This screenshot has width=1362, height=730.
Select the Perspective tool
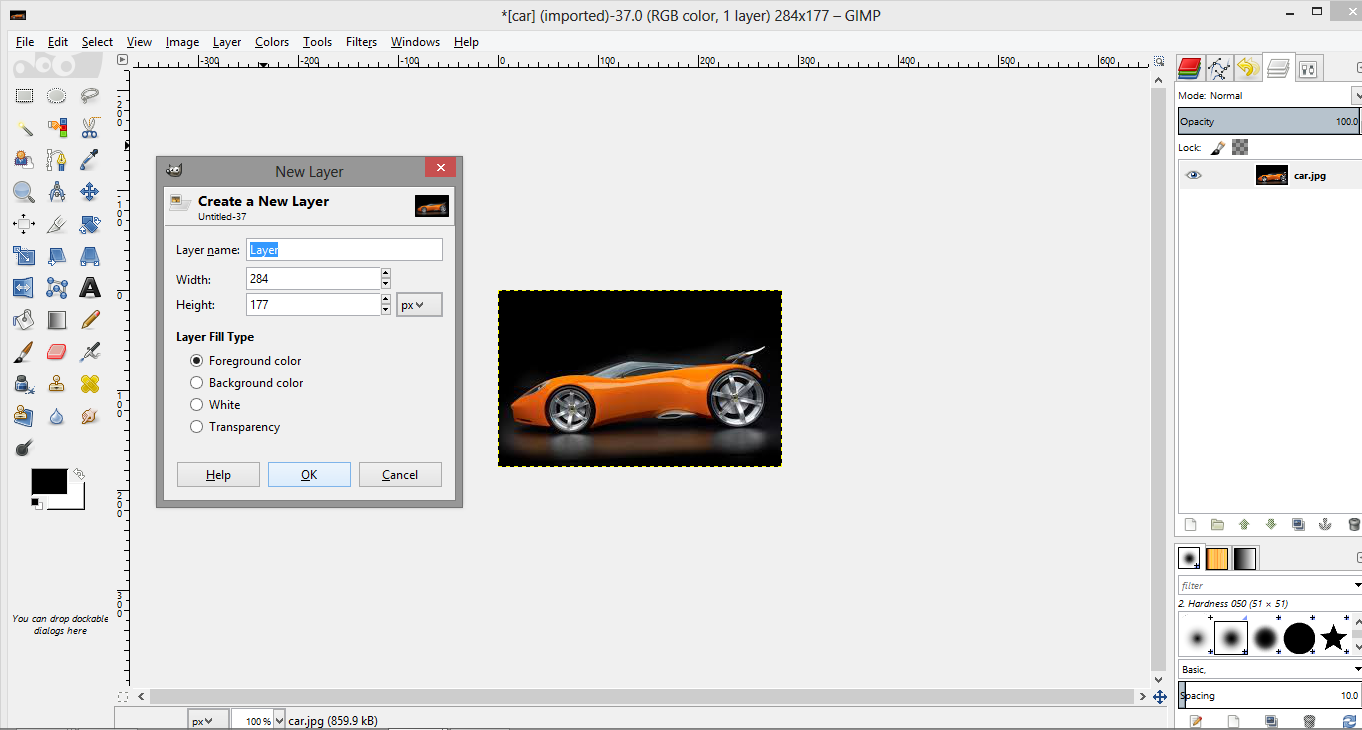coord(90,256)
